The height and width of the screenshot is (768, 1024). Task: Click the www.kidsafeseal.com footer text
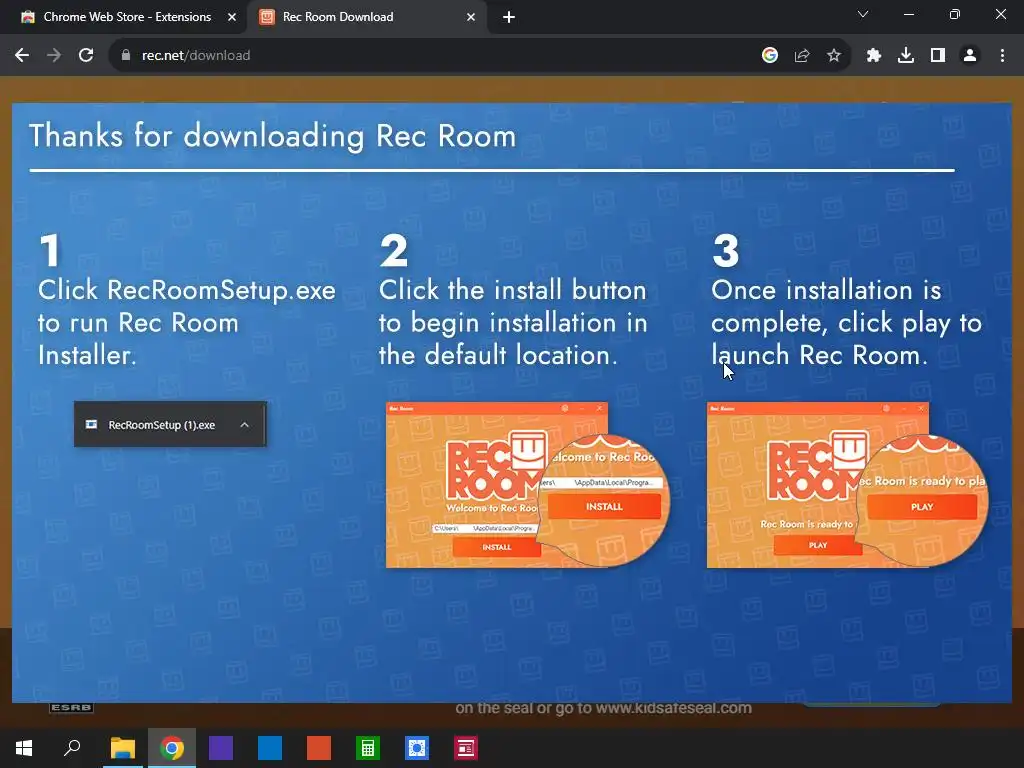tap(673, 708)
